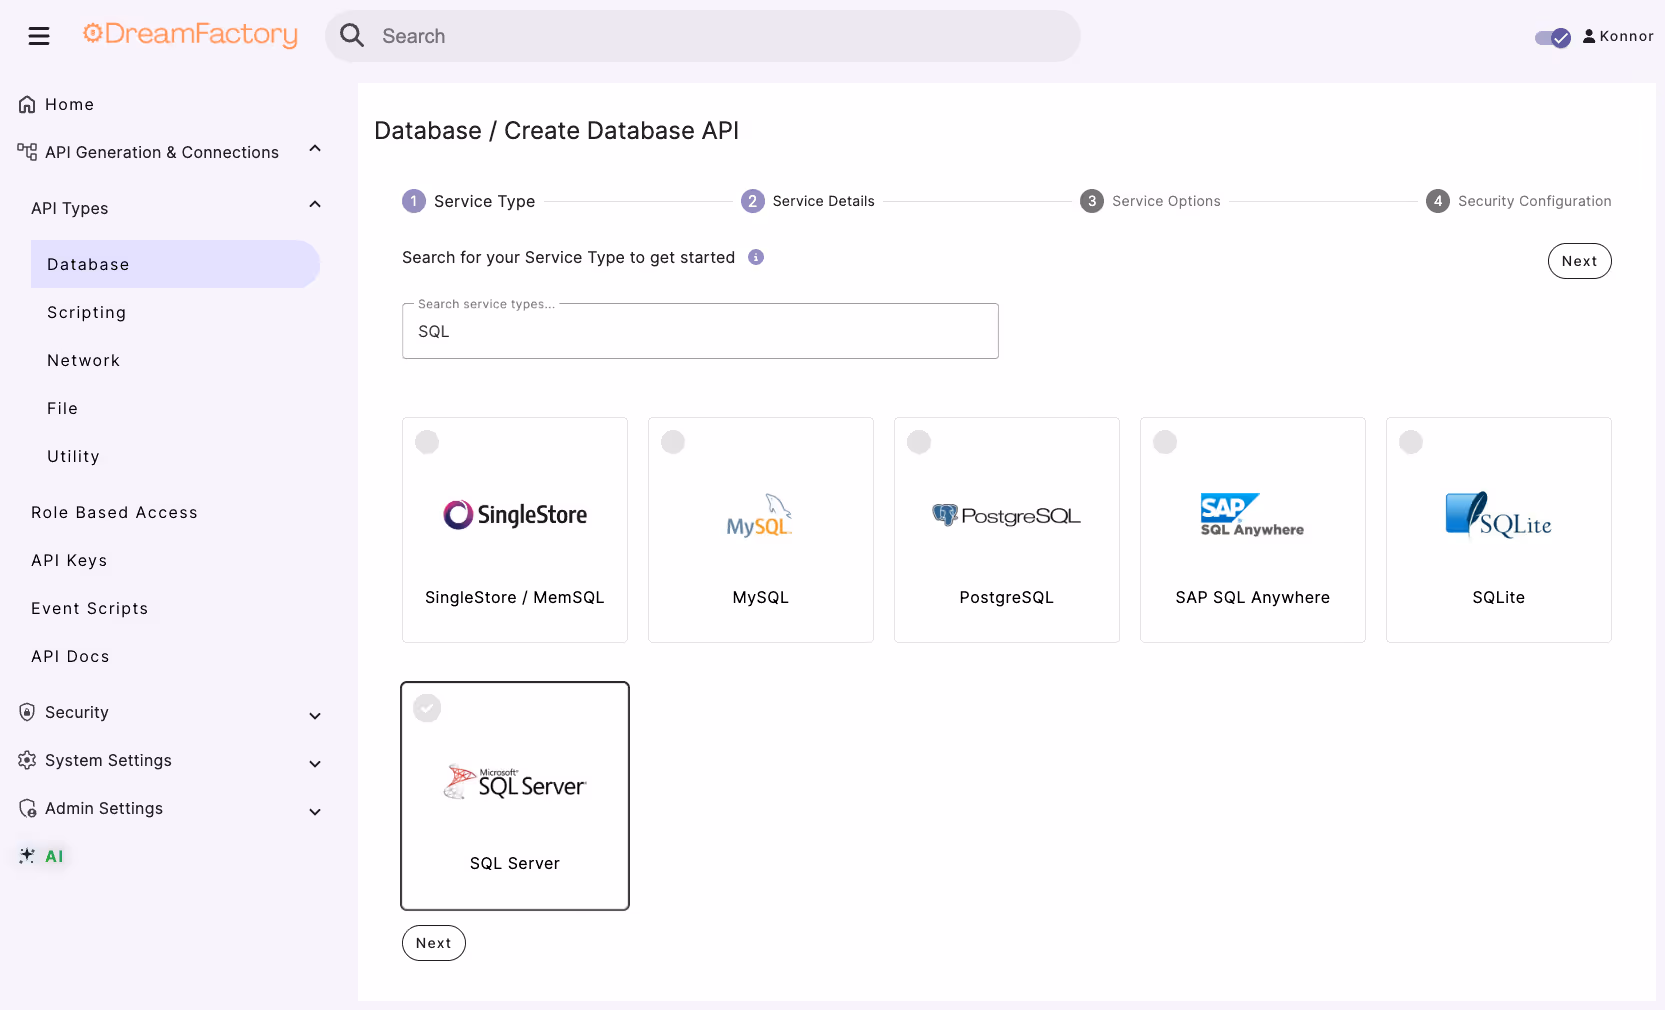Click the Home house icon

click(27, 104)
